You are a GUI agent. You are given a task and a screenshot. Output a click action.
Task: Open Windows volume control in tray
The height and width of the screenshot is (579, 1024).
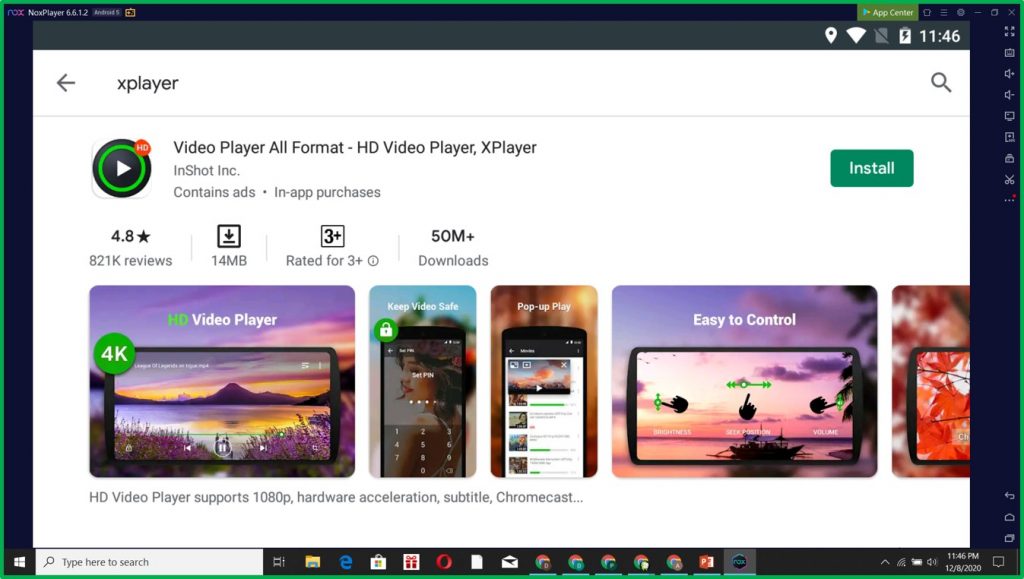point(932,562)
